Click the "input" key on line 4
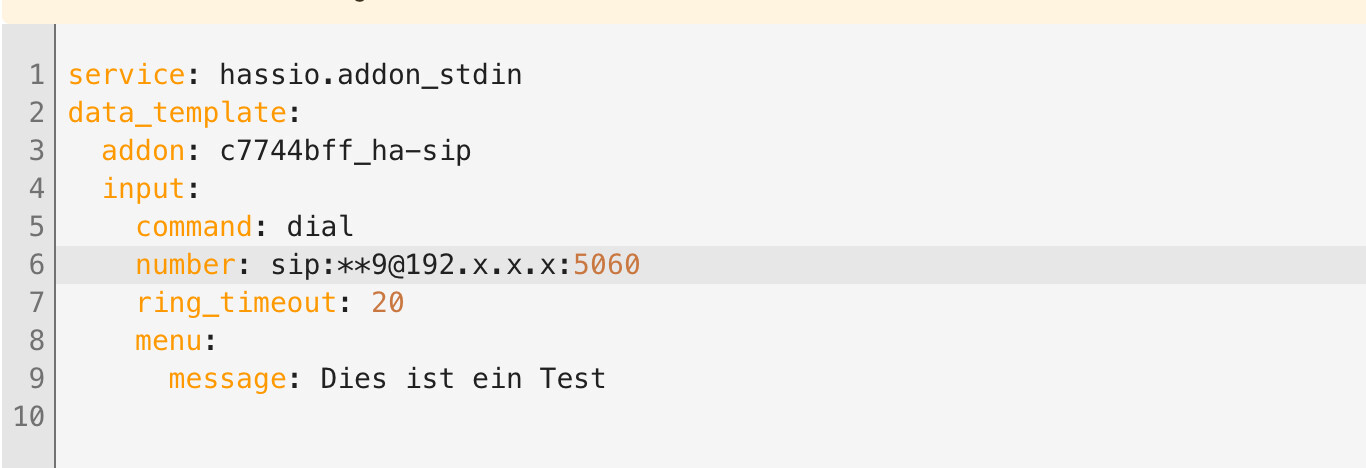Image resolution: width=1366 pixels, height=468 pixels. (x=143, y=189)
